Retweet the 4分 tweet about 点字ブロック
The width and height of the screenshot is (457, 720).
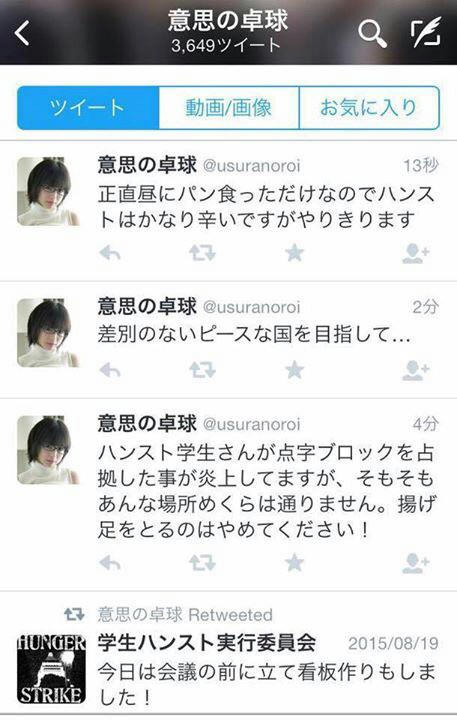[203, 562]
